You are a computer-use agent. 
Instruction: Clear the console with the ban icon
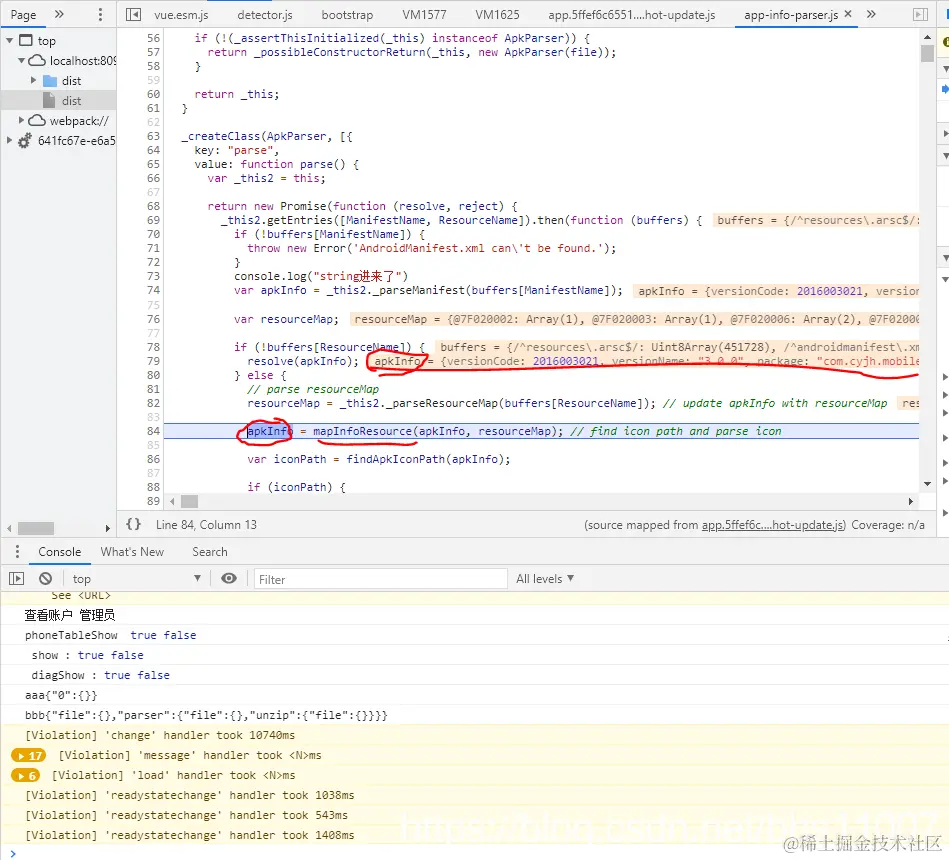(x=45, y=579)
